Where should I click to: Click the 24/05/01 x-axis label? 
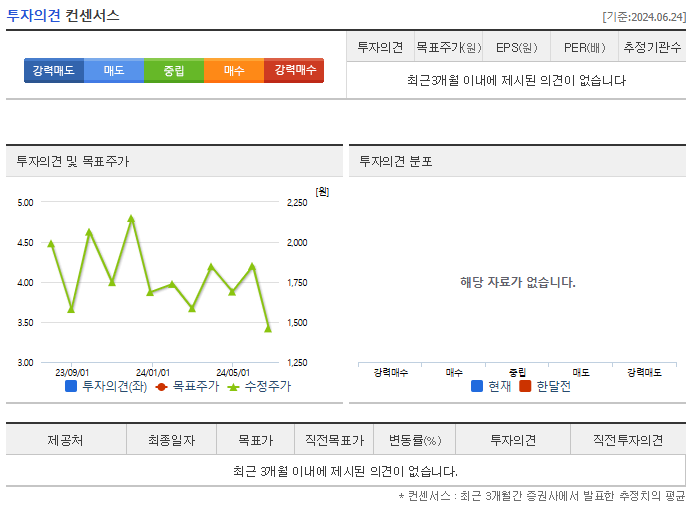[233, 373]
